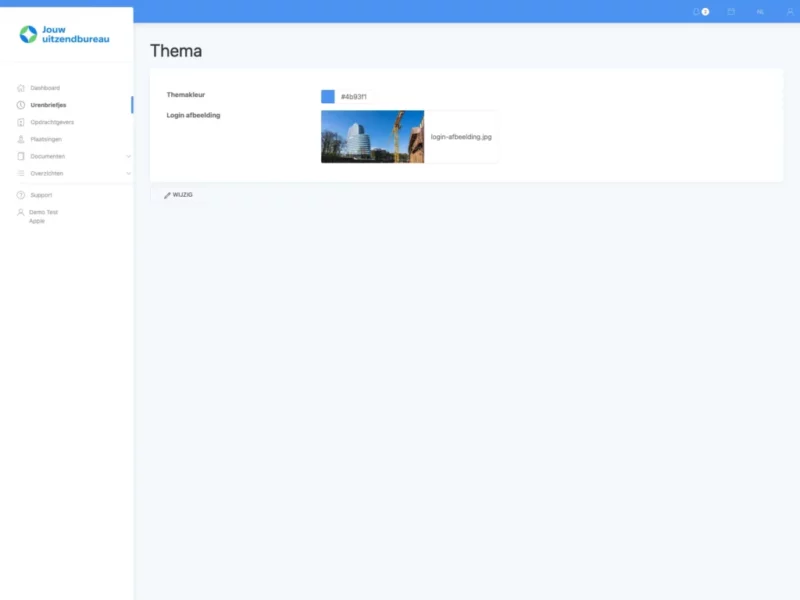Go to the Opdrachtgevers menu item
The width and height of the screenshot is (800, 600).
point(52,122)
